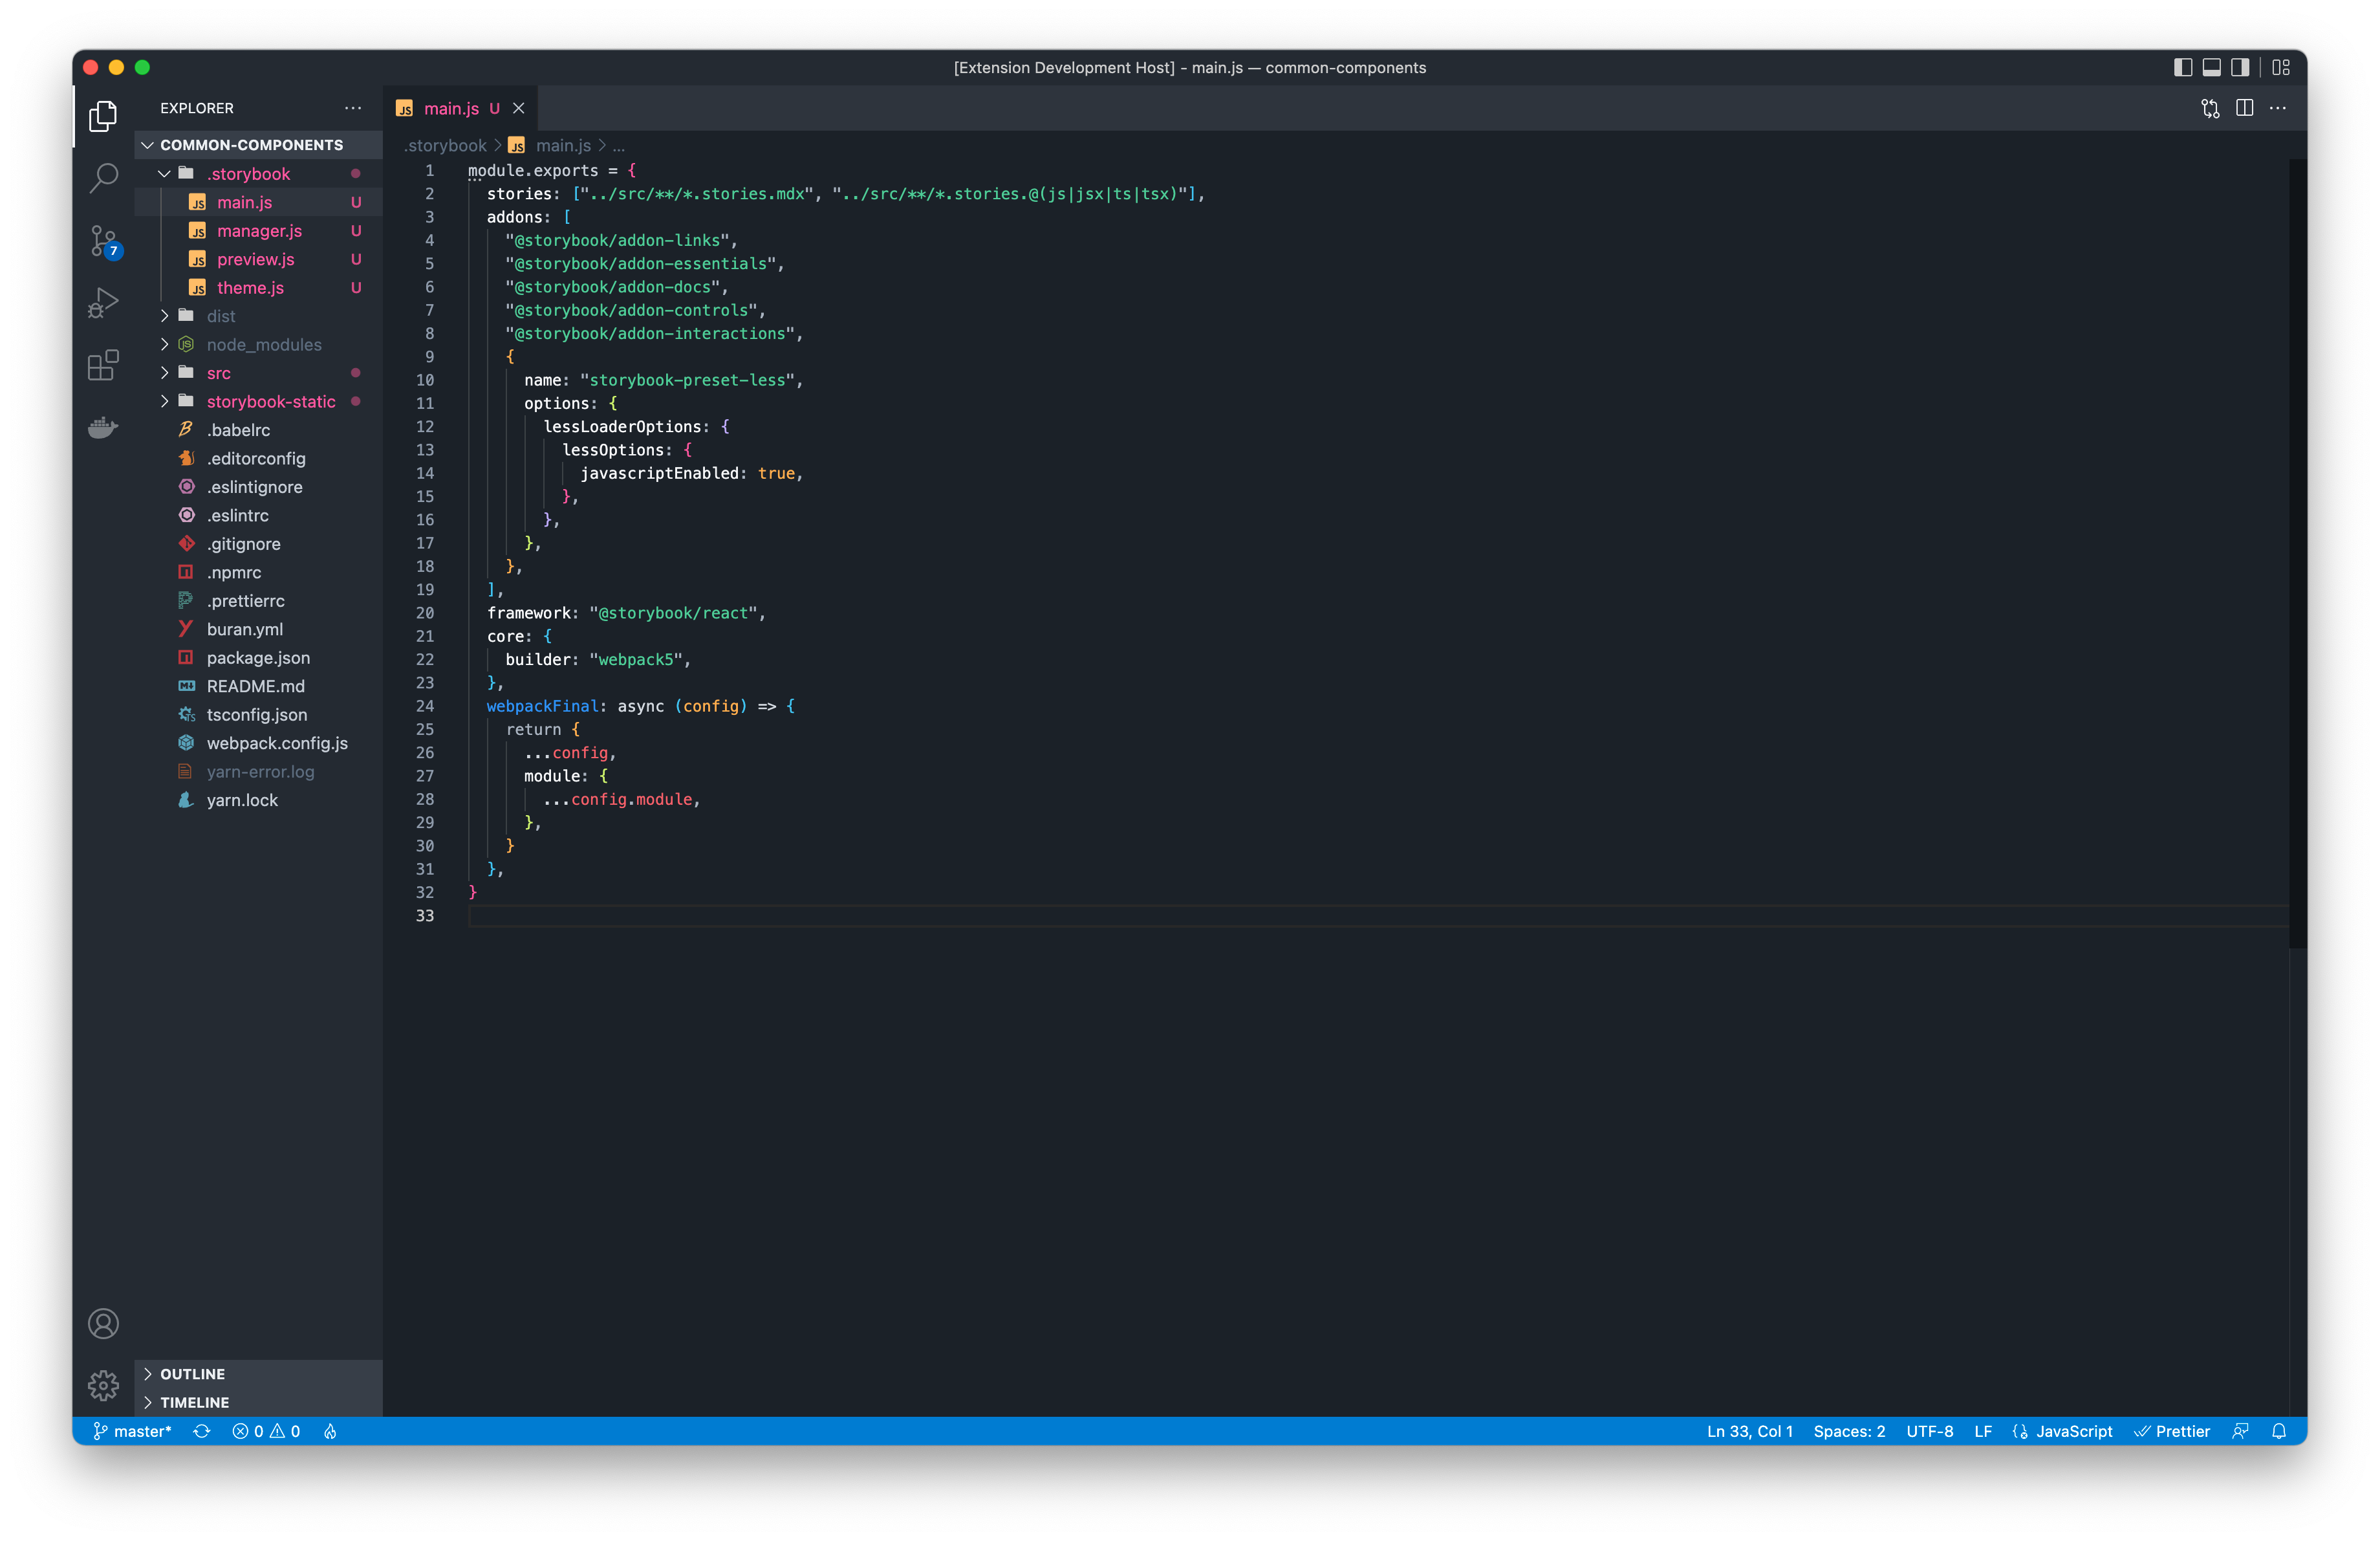Toggle the bottom Panel layout button
The width and height of the screenshot is (2380, 1541).
coord(2212,67)
